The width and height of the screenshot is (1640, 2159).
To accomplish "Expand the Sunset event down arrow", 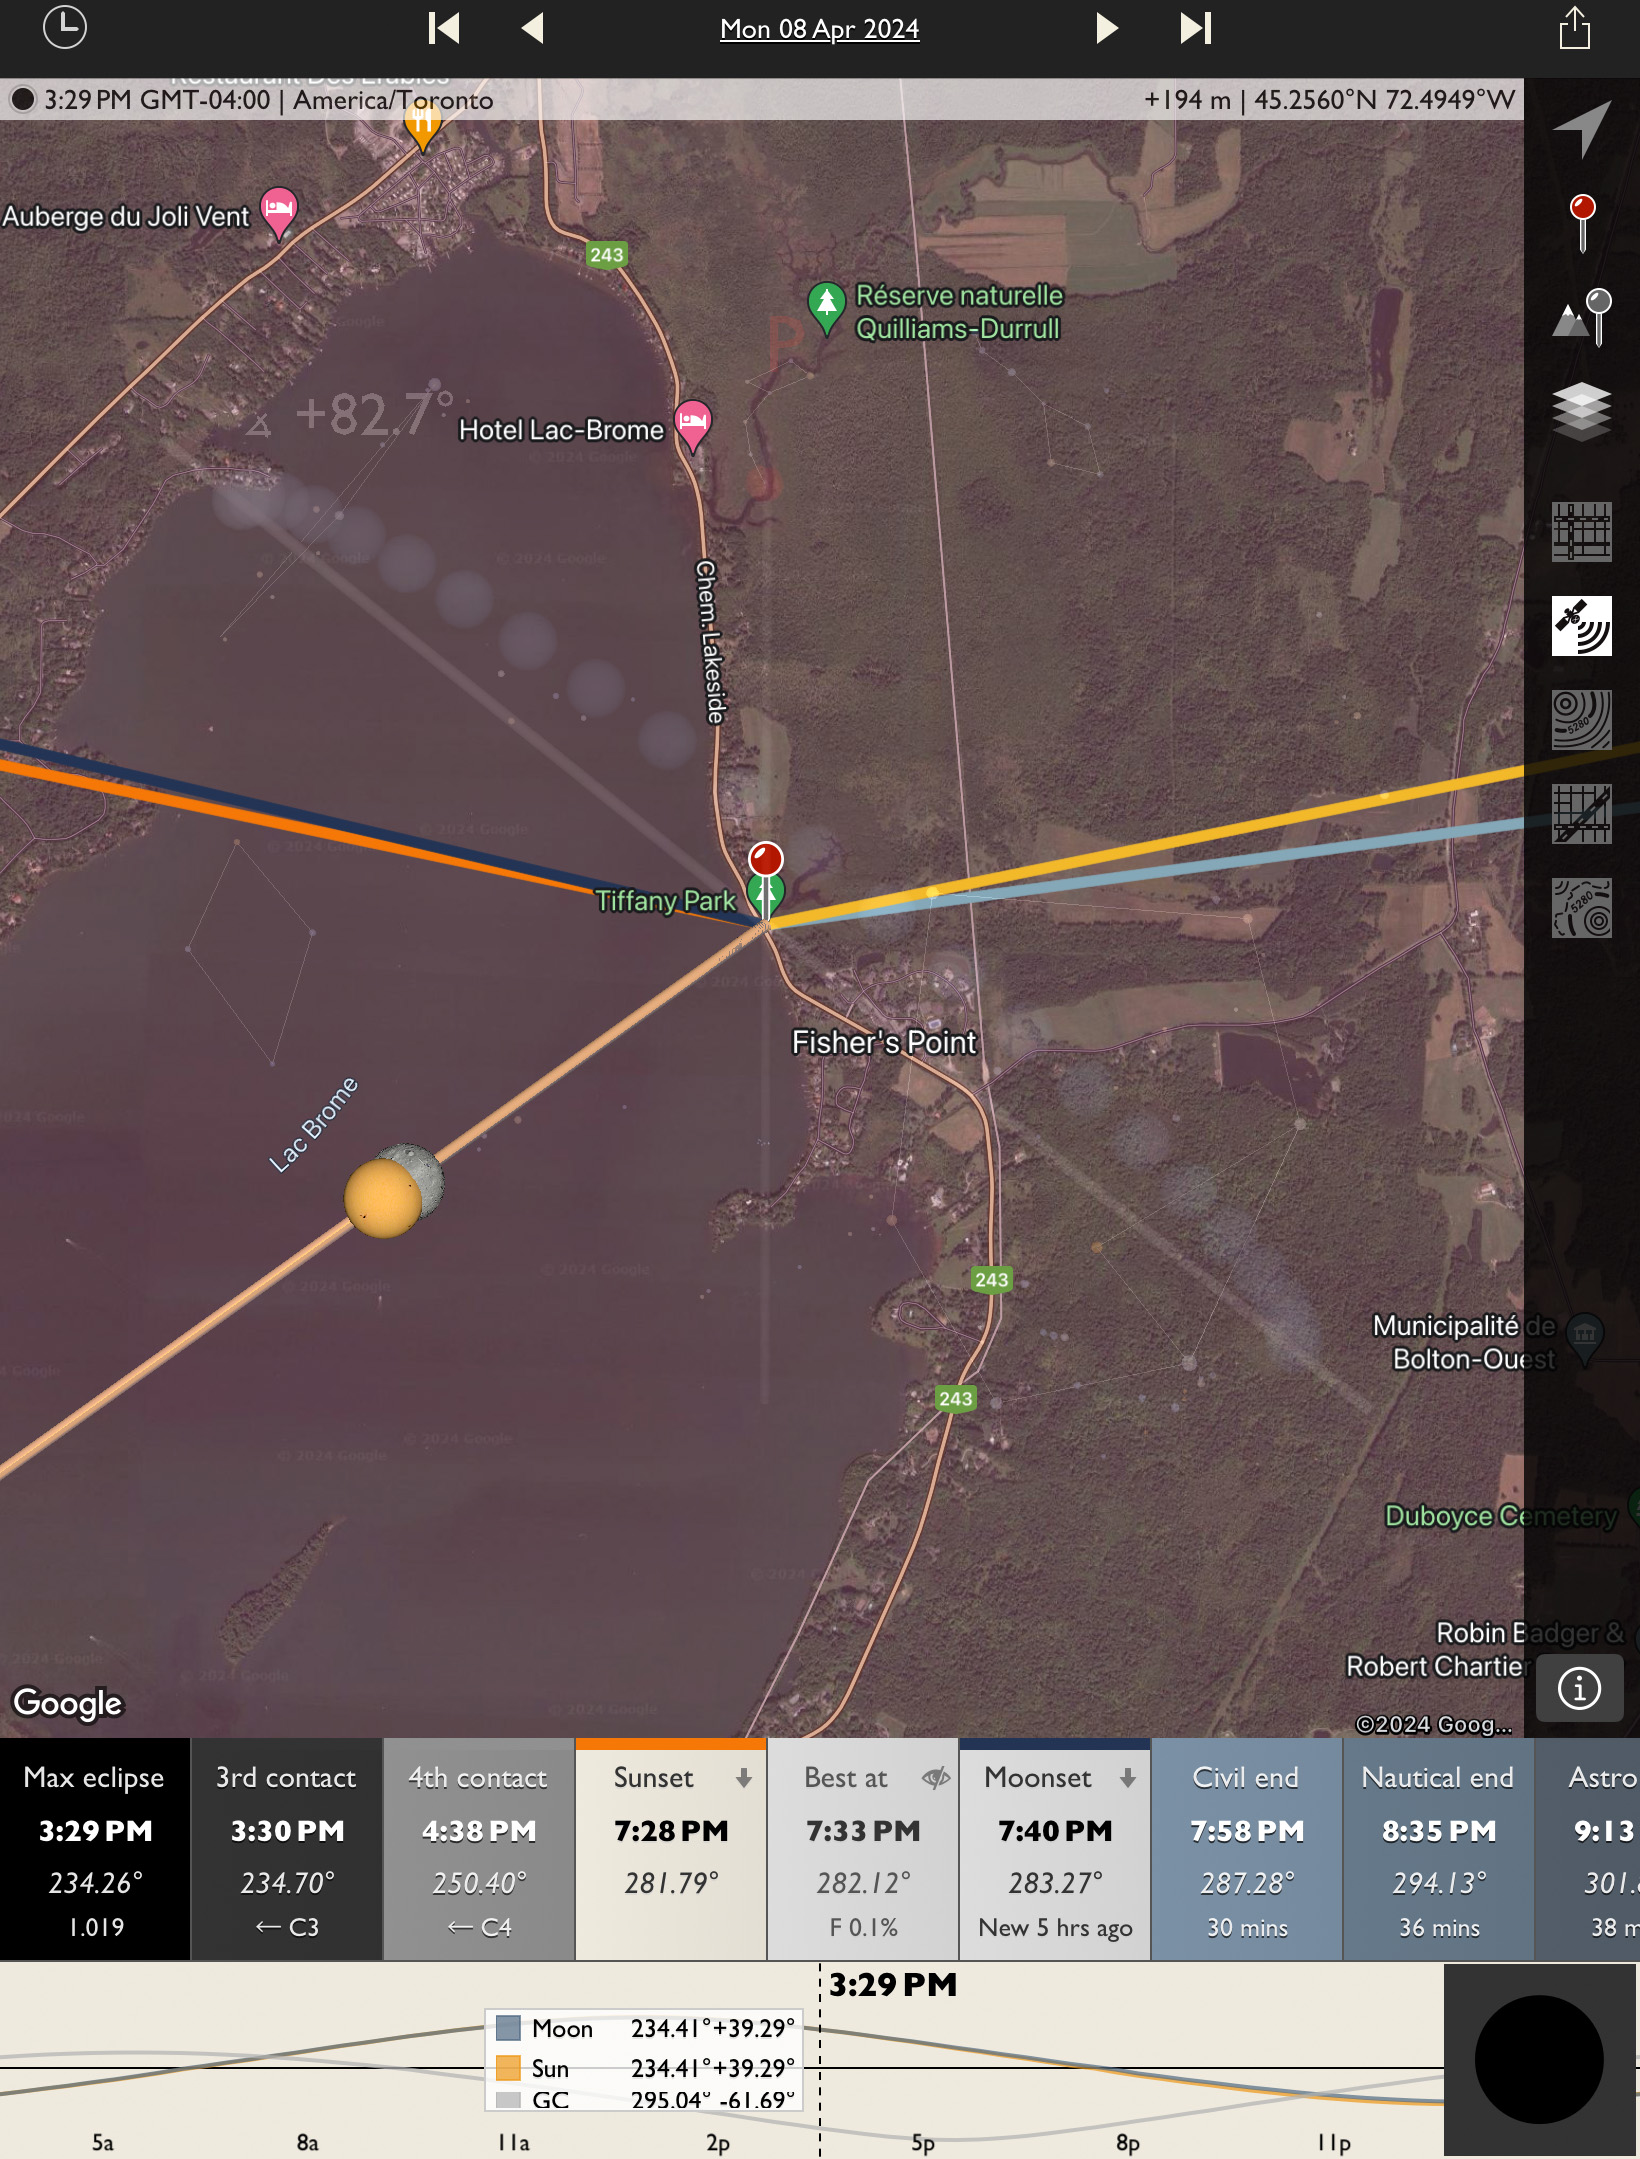I will tap(744, 1777).
